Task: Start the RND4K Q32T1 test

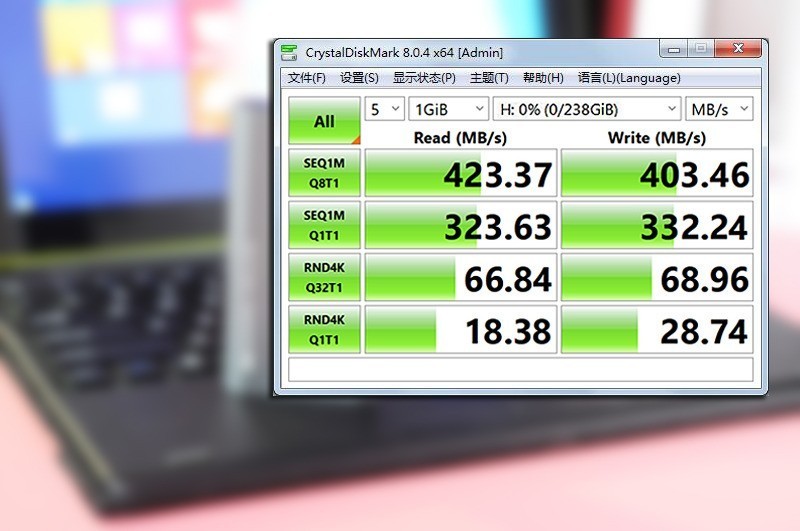Action: click(324, 277)
